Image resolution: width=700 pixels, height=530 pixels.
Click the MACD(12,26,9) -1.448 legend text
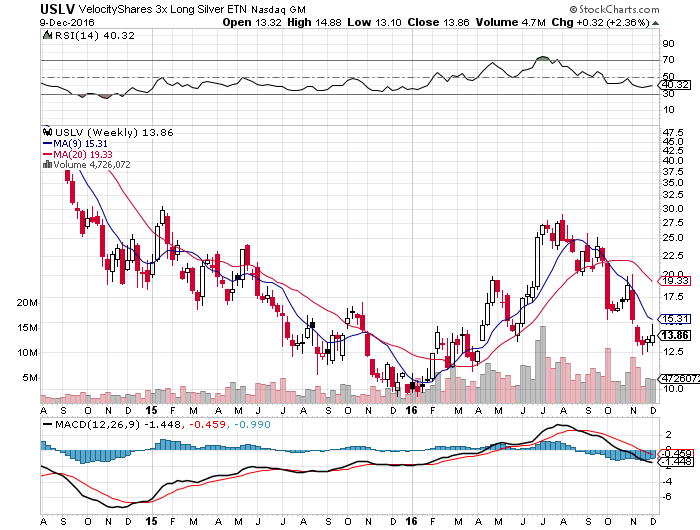118,424
